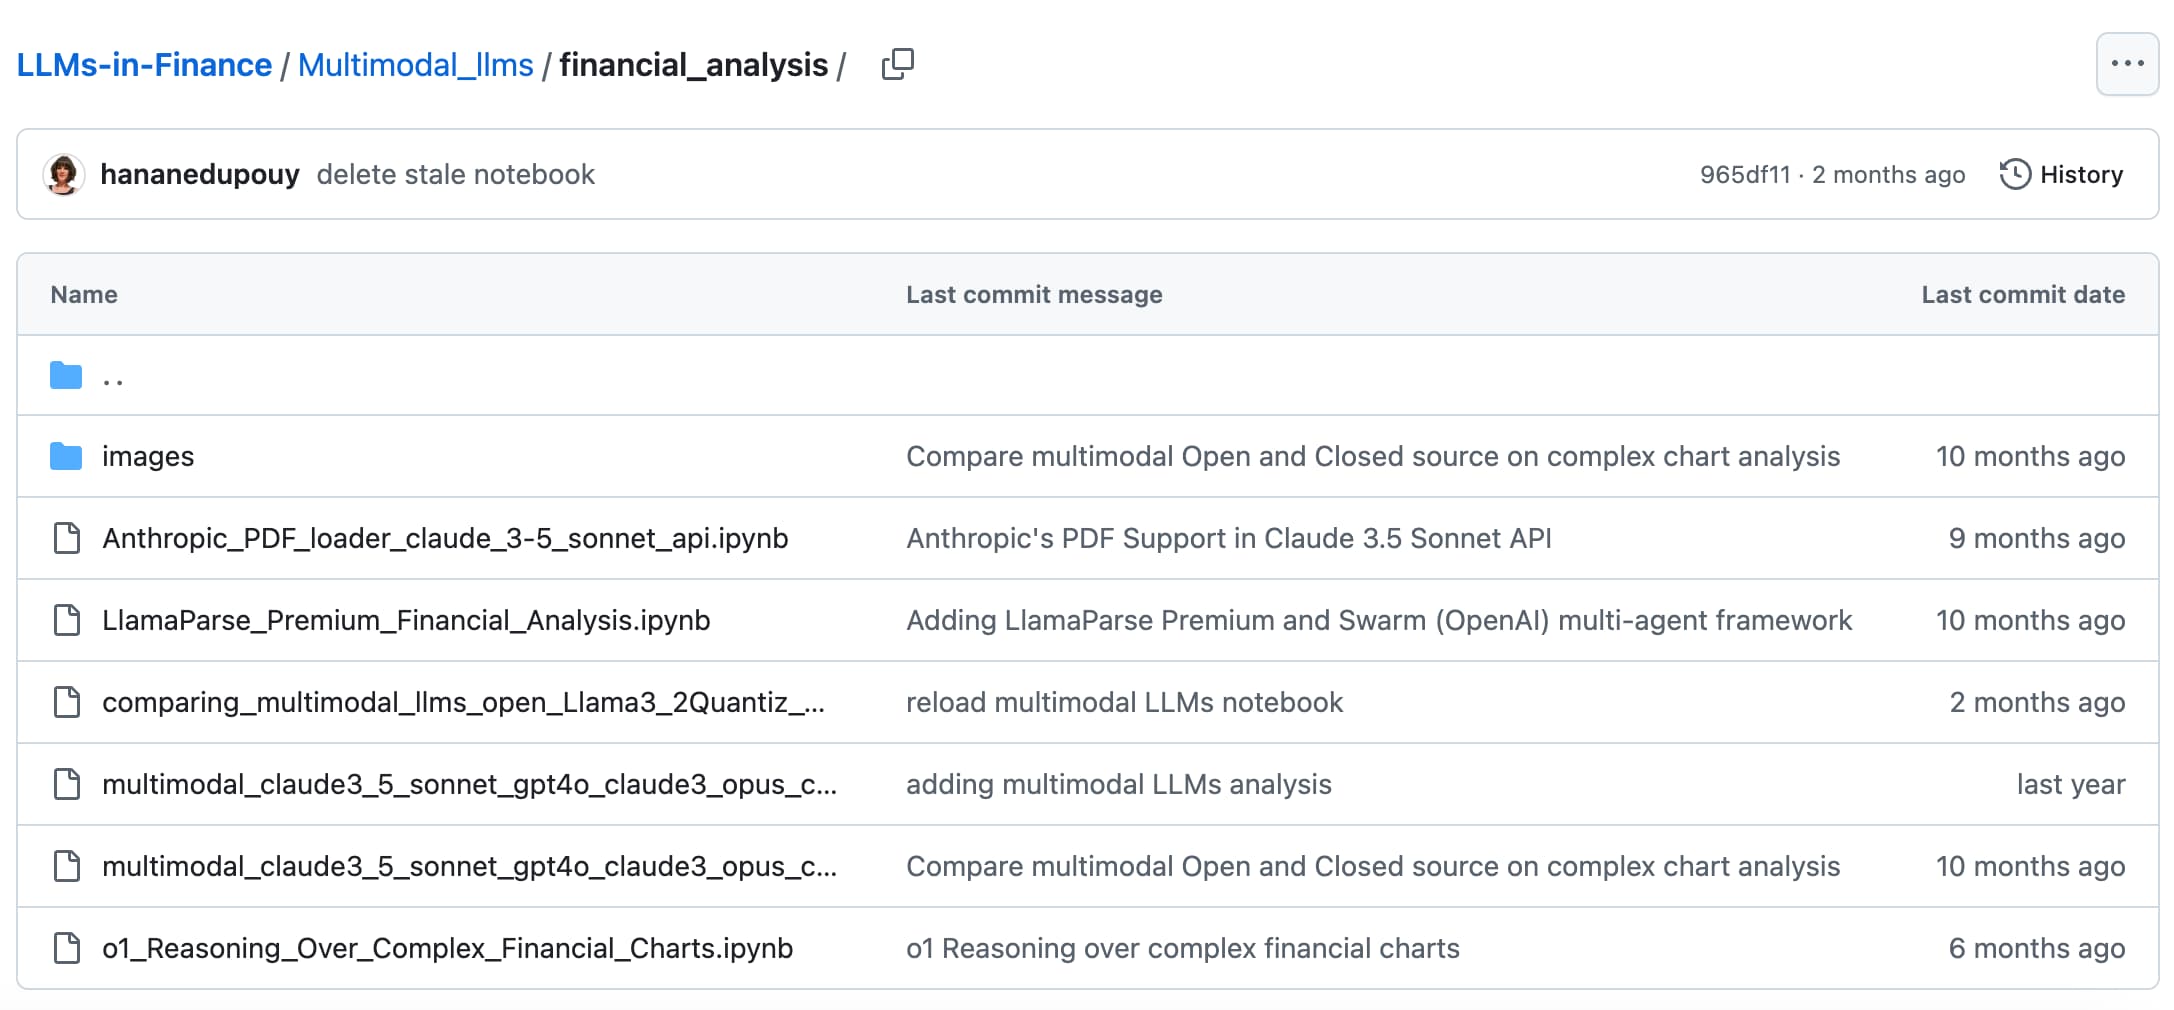The width and height of the screenshot is (2174, 1010).
Task: Open images row 'Compare multimodal Open and Closed' commit
Action: tap(1373, 456)
